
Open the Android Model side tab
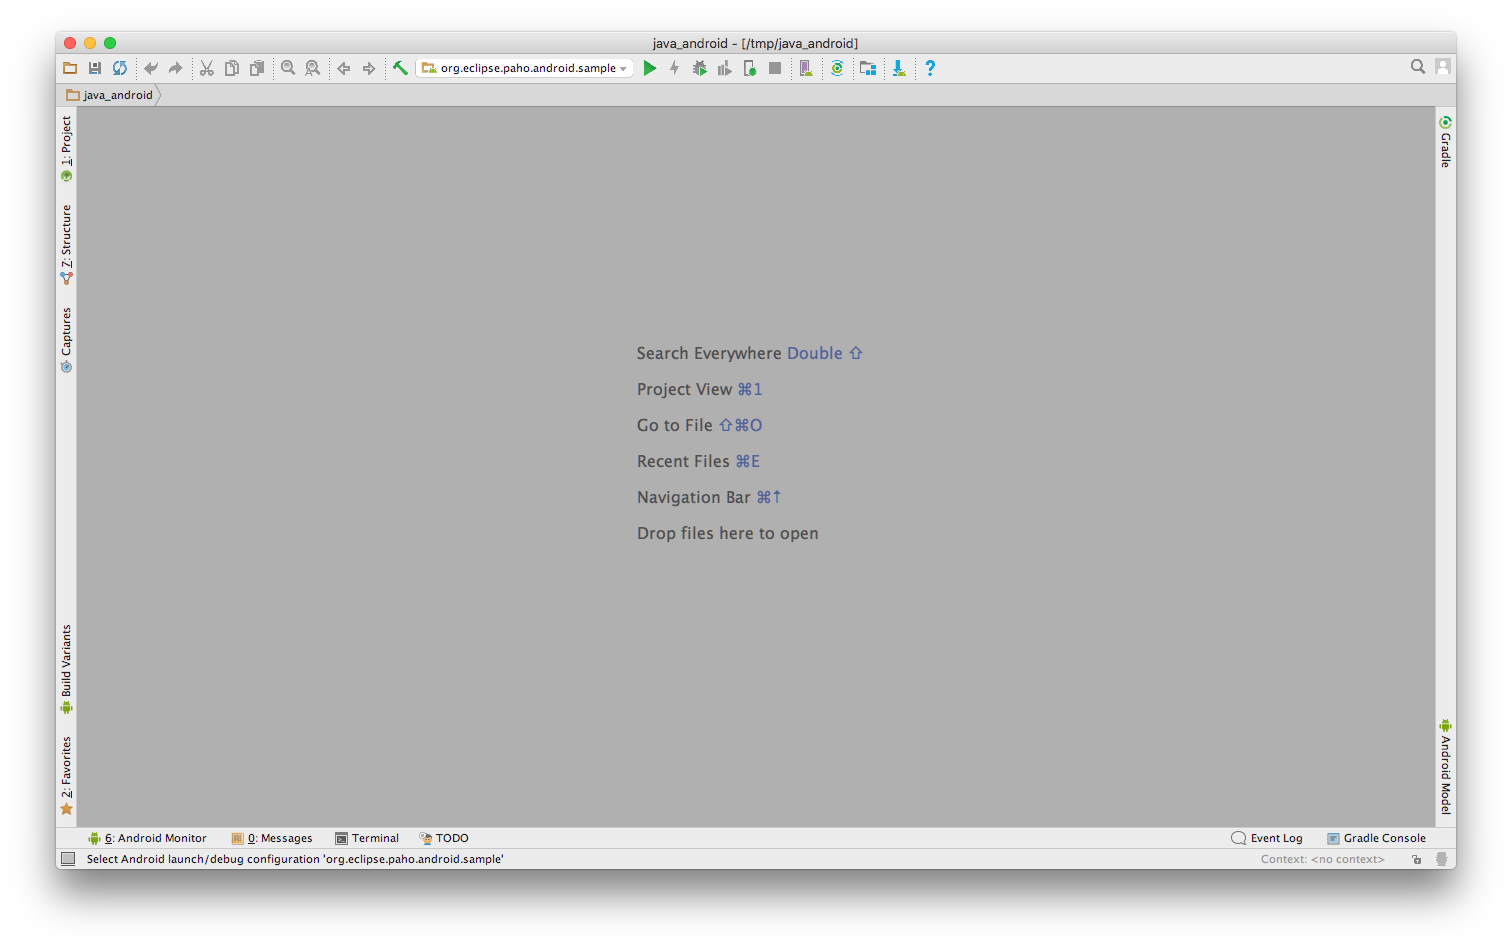coord(1445,766)
